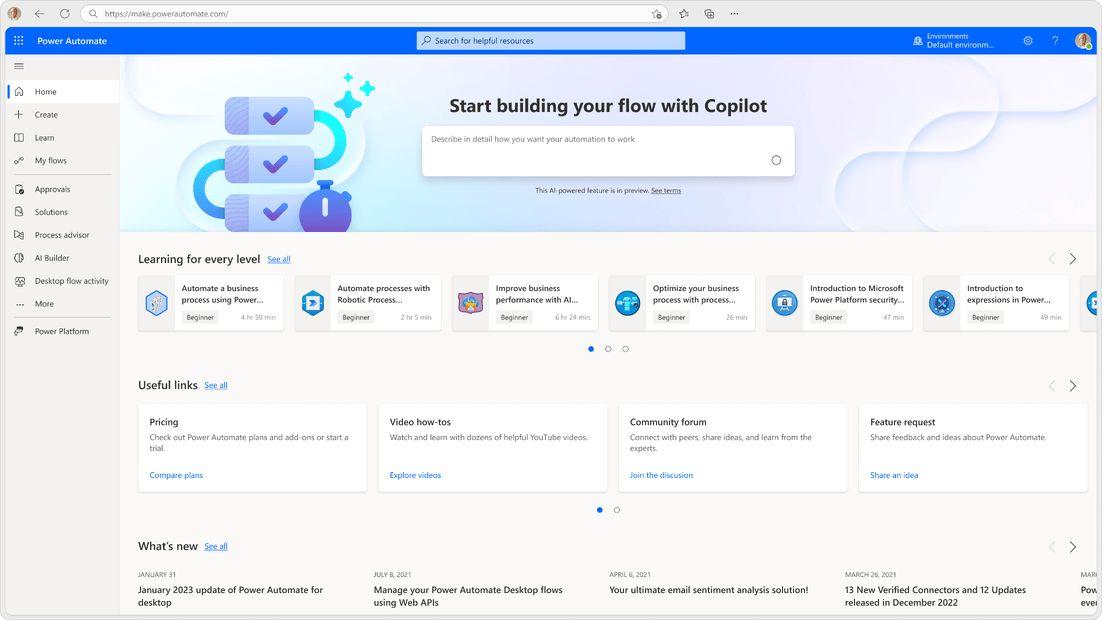Screen dimensions: 1102x620
Task: Open Introduction to Microsoft Power Platform security card
Action: [x=839, y=303]
